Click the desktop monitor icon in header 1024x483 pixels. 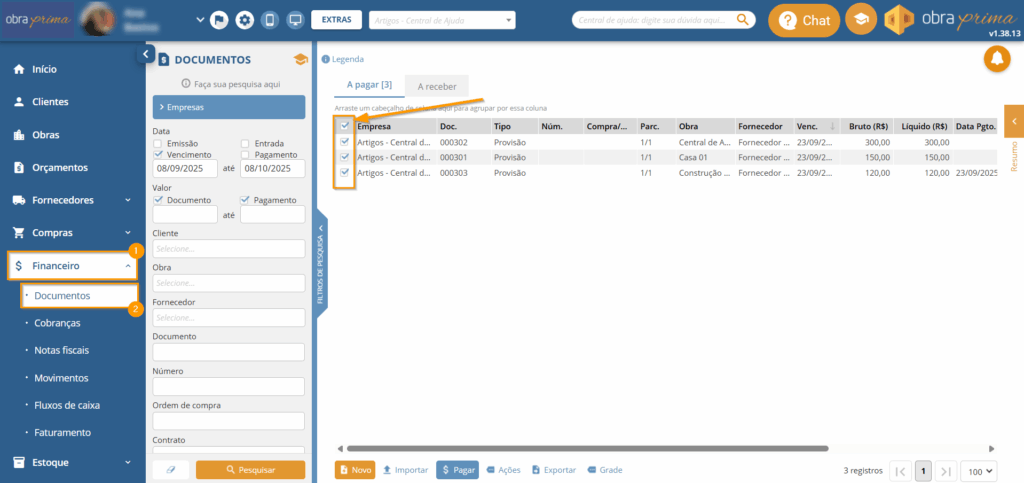pyautogui.click(x=294, y=20)
